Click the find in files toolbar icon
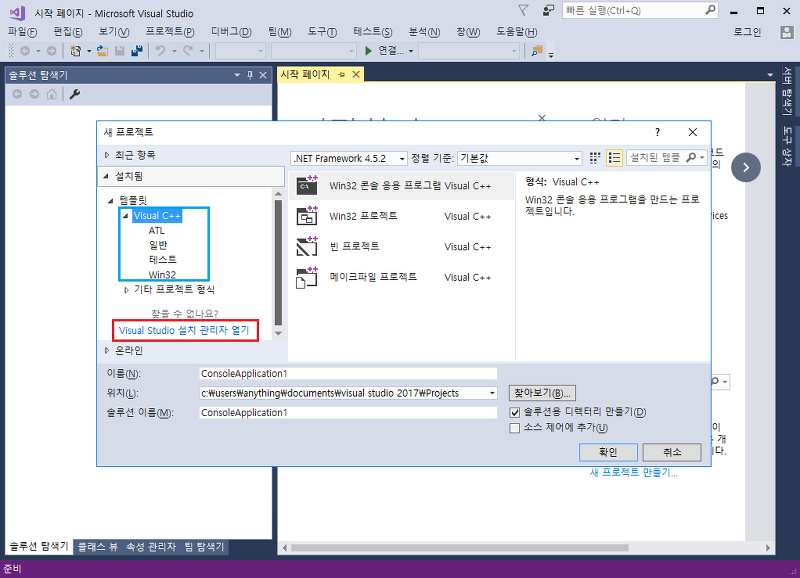 [537, 51]
